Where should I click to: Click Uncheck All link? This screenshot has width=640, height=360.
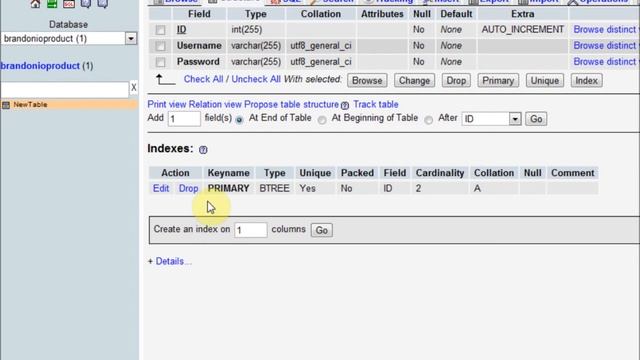[256, 79]
